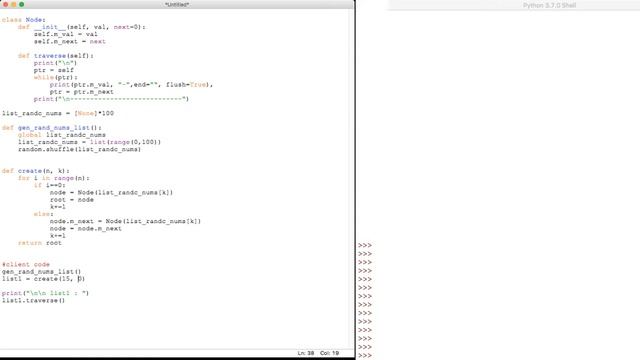640x360 pixels.
Task: Click the 'def __init__(self, val, next=0):' line
Action: pyautogui.click(x=82, y=27)
